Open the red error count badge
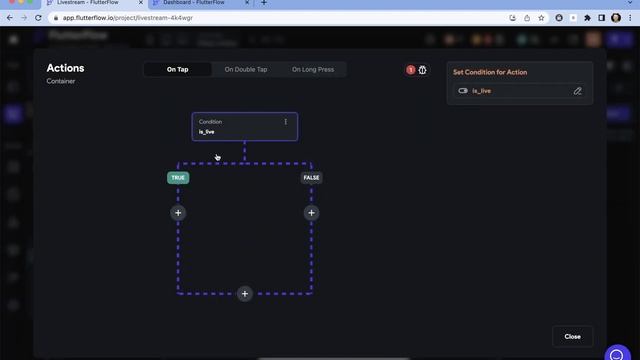This screenshot has height=360, width=640. pos(411,70)
